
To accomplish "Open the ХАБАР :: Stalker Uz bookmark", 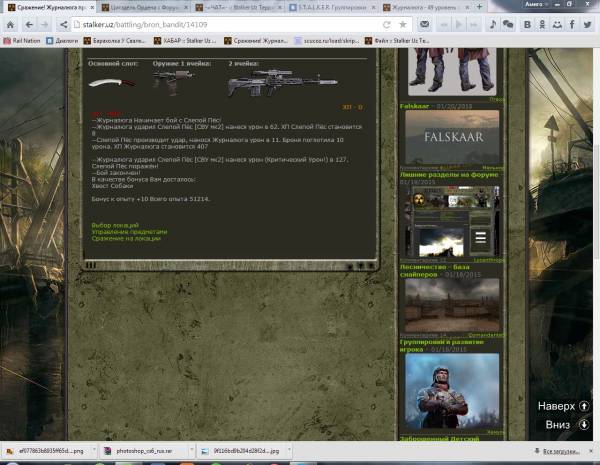I will [185, 41].
